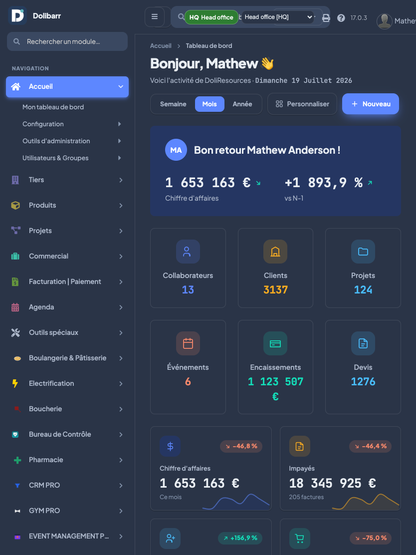Click the Tableau de bord breadcrumb
Image resolution: width=416 pixels, height=555 pixels.
click(x=209, y=46)
